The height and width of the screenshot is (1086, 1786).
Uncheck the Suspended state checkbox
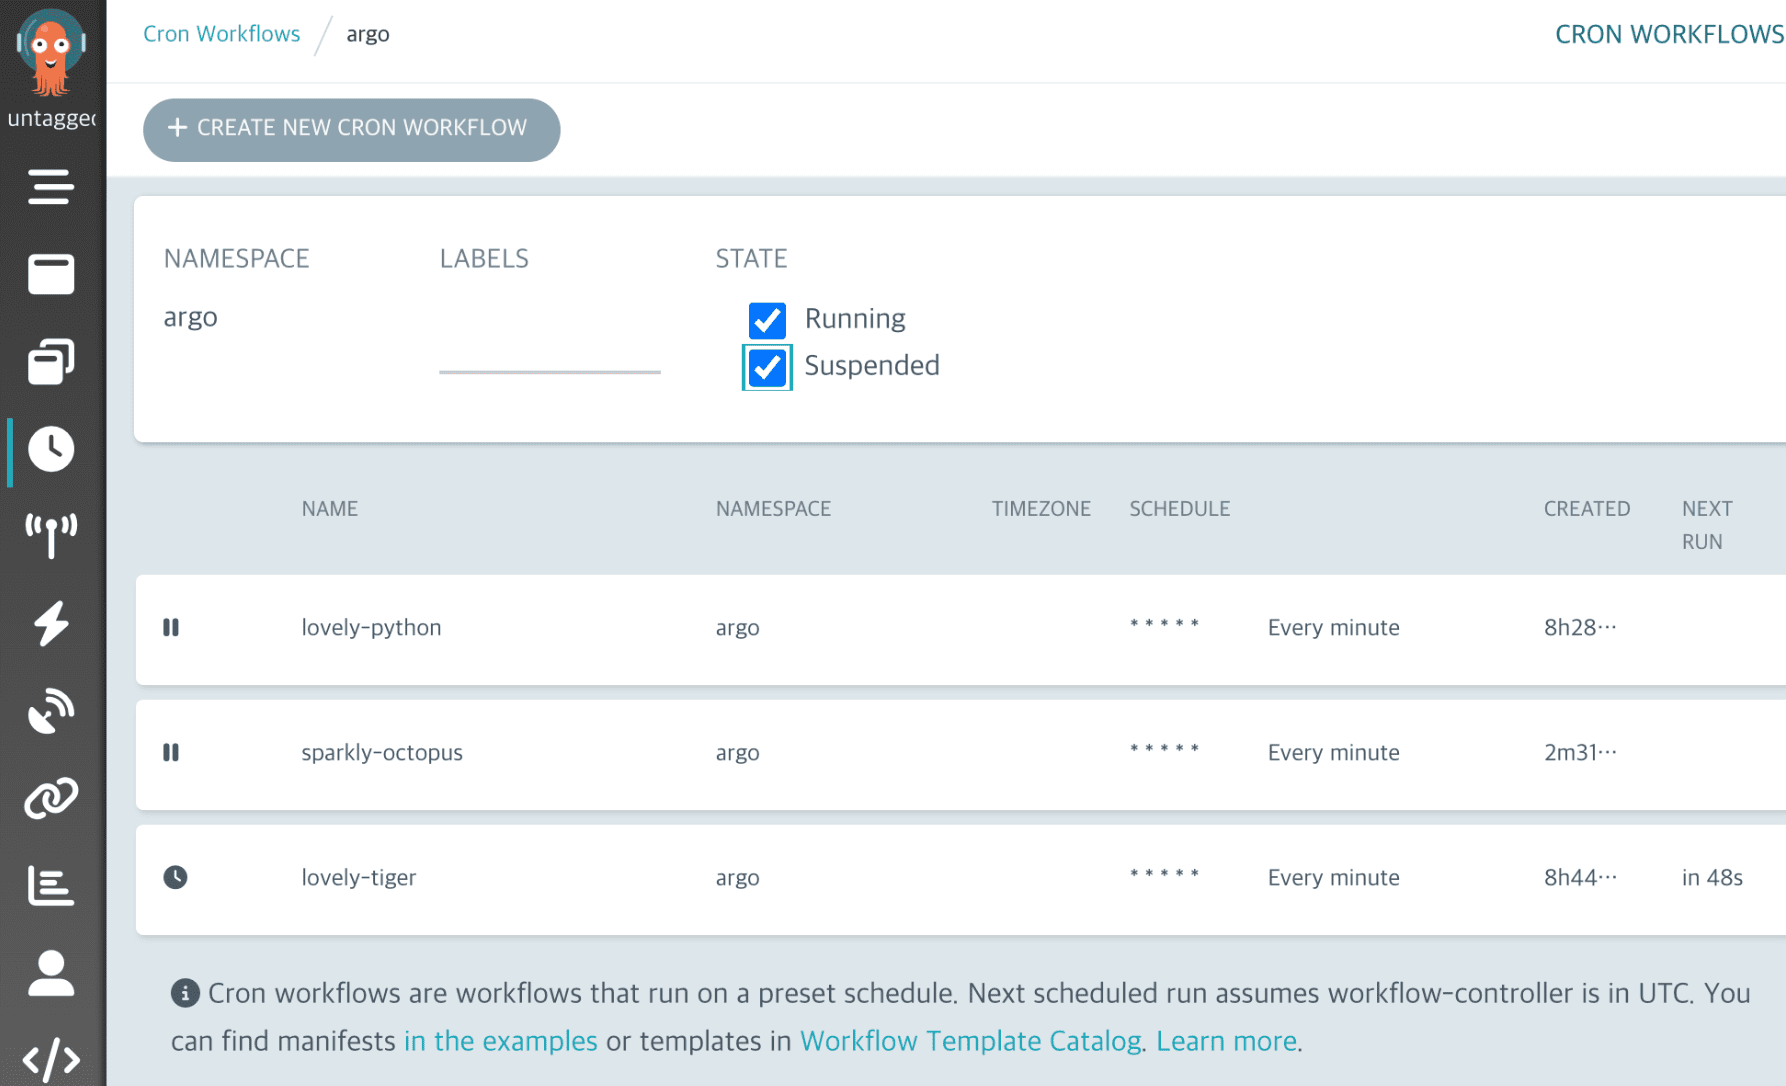click(767, 367)
